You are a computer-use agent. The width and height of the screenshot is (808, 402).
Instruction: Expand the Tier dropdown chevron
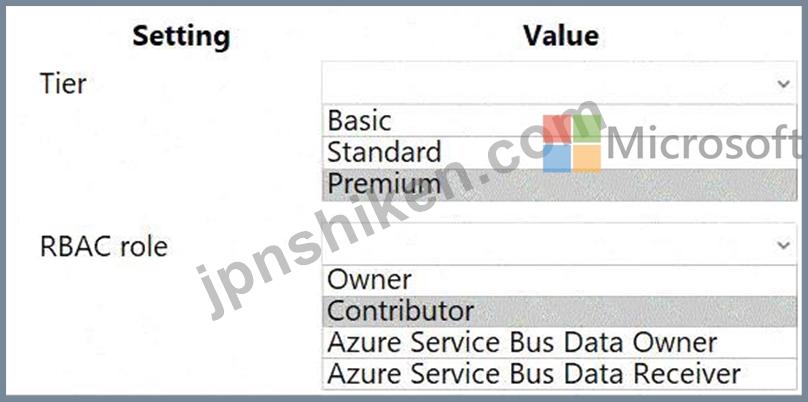click(x=784, y=83)
